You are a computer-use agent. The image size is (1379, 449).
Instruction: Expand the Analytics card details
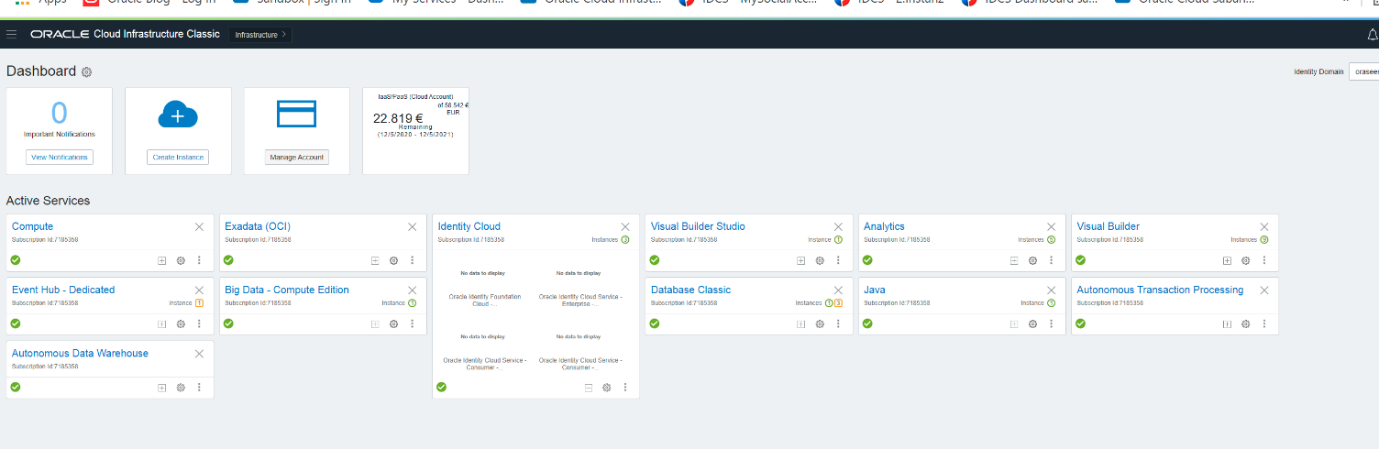click(x=1014, y=261)
